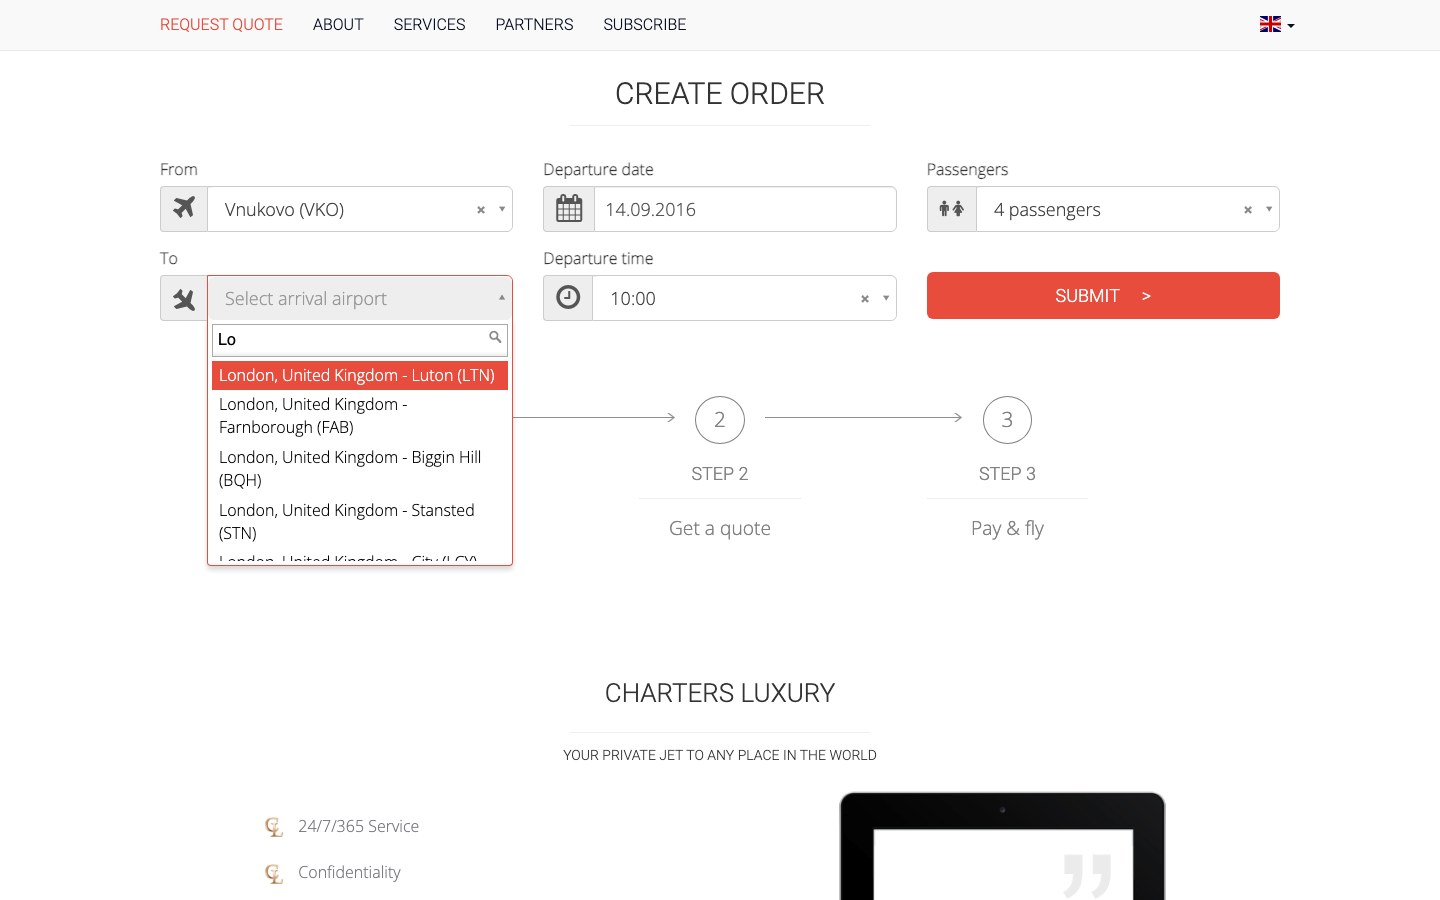Image resolution: width=1440 pixels, height=900 pixels.
Task: Open the 4 passengers dropdown
Action: pyautogui.click(x=1128, y=209)
